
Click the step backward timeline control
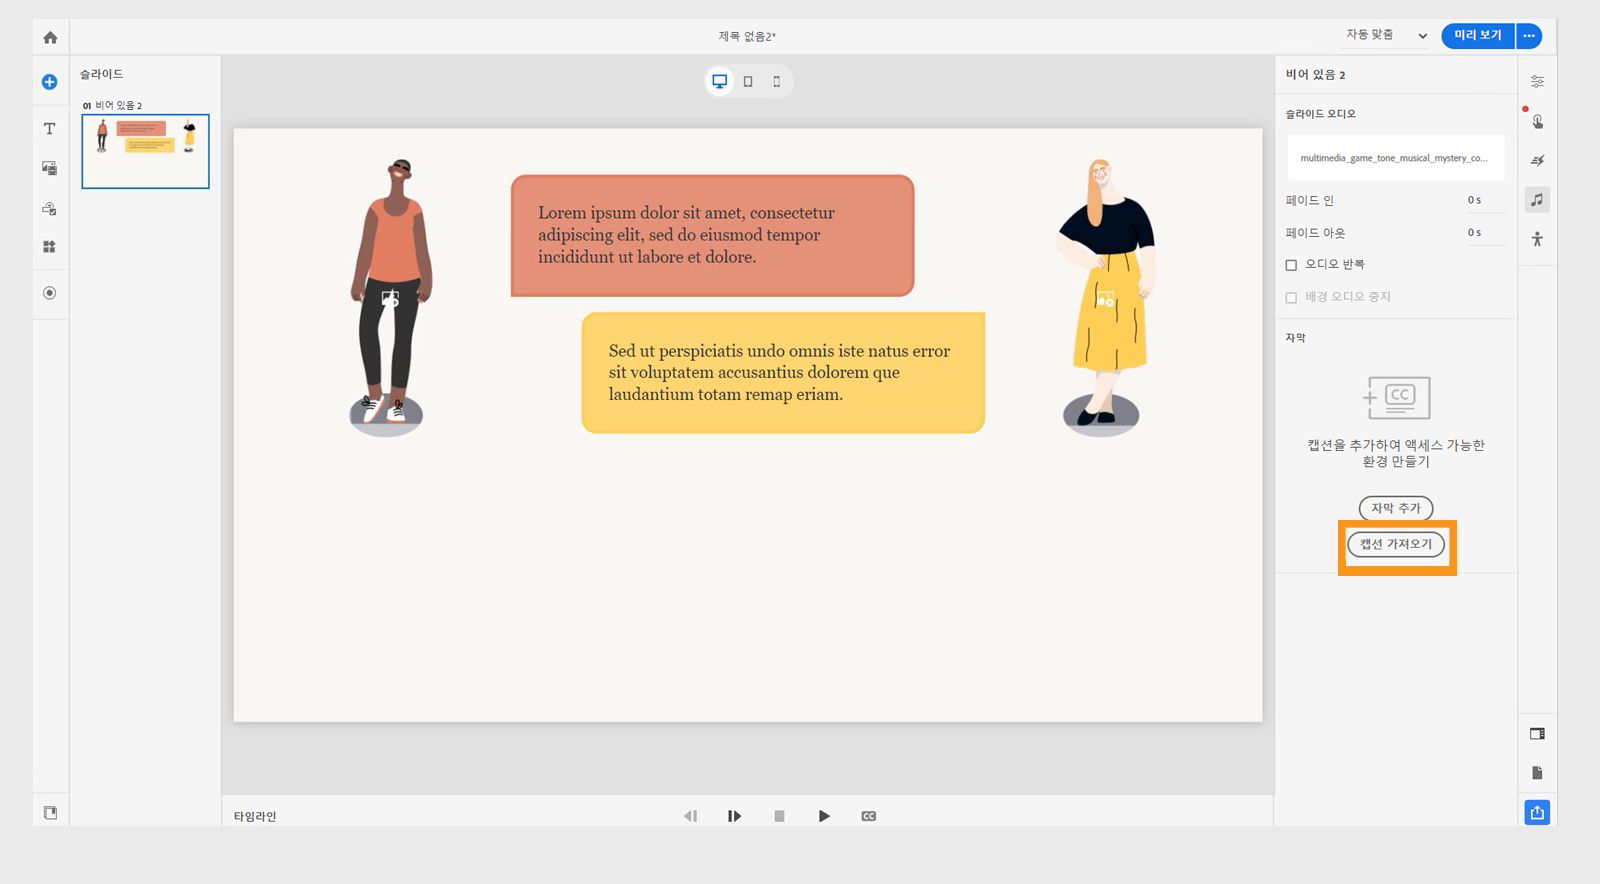690,816
